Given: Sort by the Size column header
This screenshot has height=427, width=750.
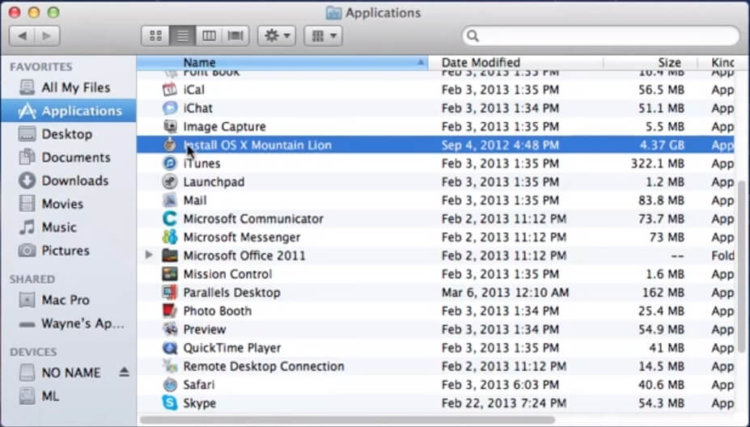Looking at the screenshot, I should pos(651,63).
